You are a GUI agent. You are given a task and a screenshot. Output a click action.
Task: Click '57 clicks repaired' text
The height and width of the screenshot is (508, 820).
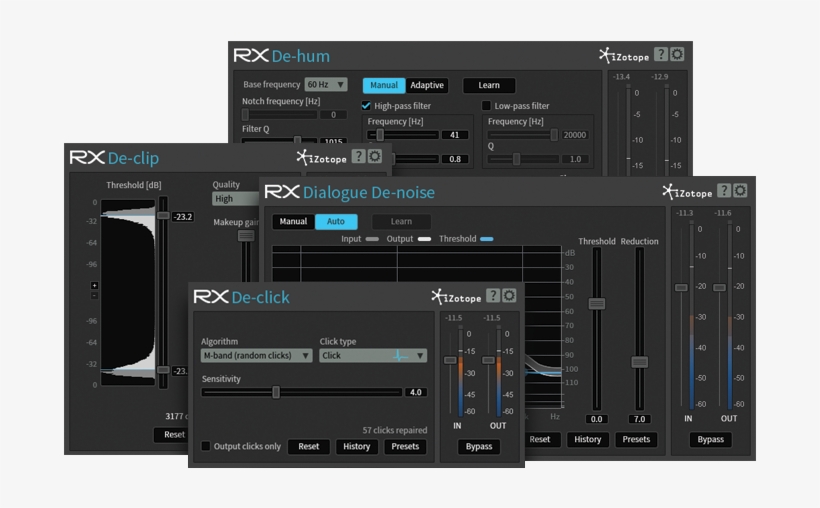(x=395, y=430)
